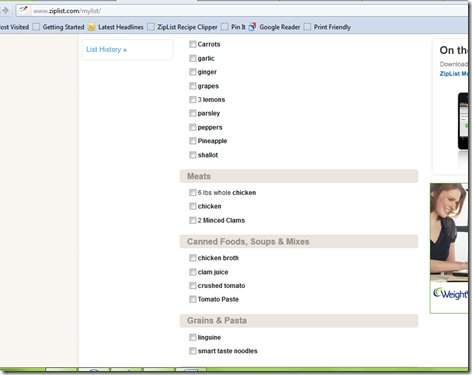The image size is (472, 375).
Task: Click the 2 Minced Clams text
Action: pyautogui.click(x=221, y=220)
